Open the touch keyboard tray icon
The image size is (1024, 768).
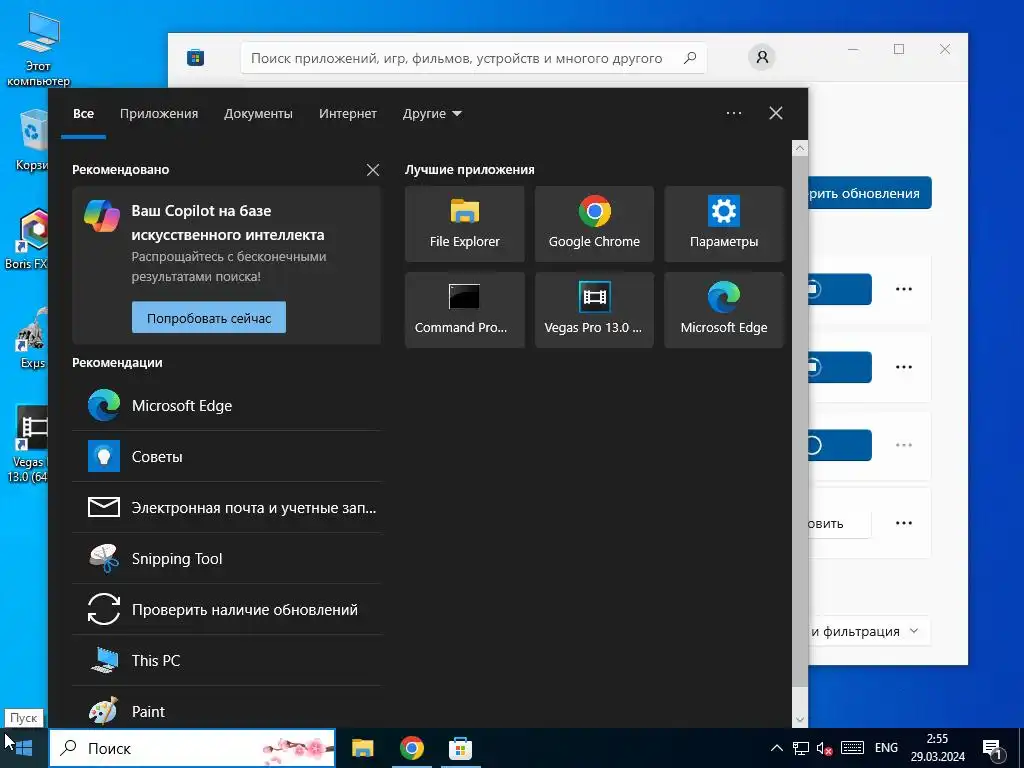[852, 748]
